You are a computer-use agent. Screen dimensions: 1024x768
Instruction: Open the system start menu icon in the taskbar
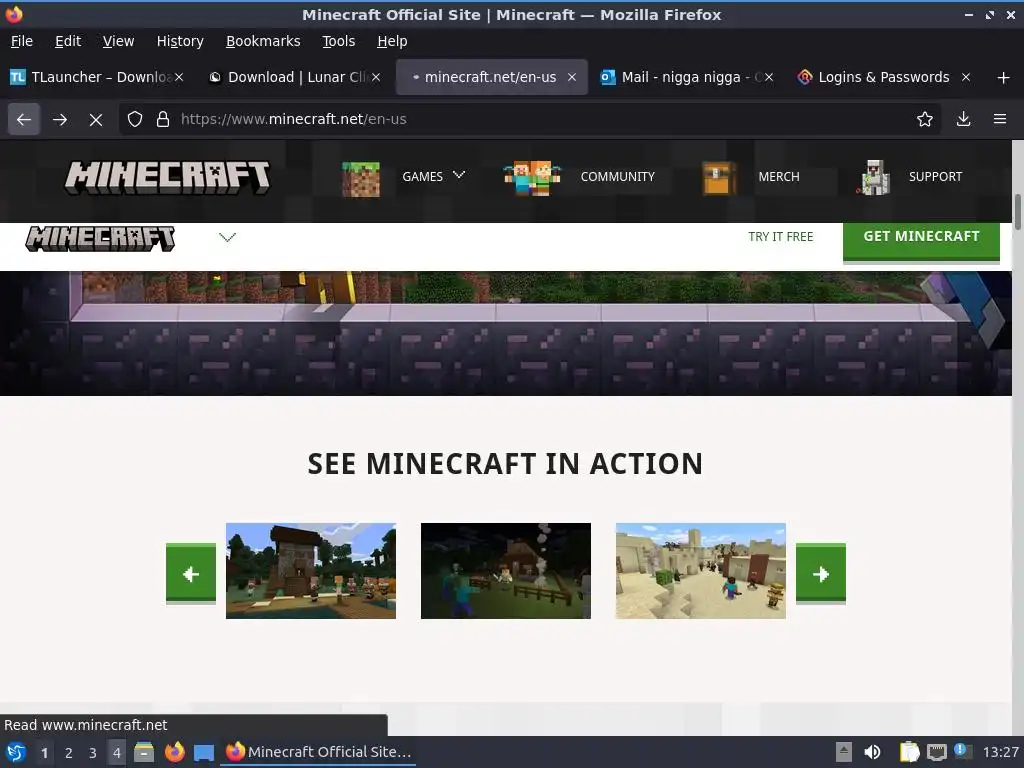pos(16,752)
